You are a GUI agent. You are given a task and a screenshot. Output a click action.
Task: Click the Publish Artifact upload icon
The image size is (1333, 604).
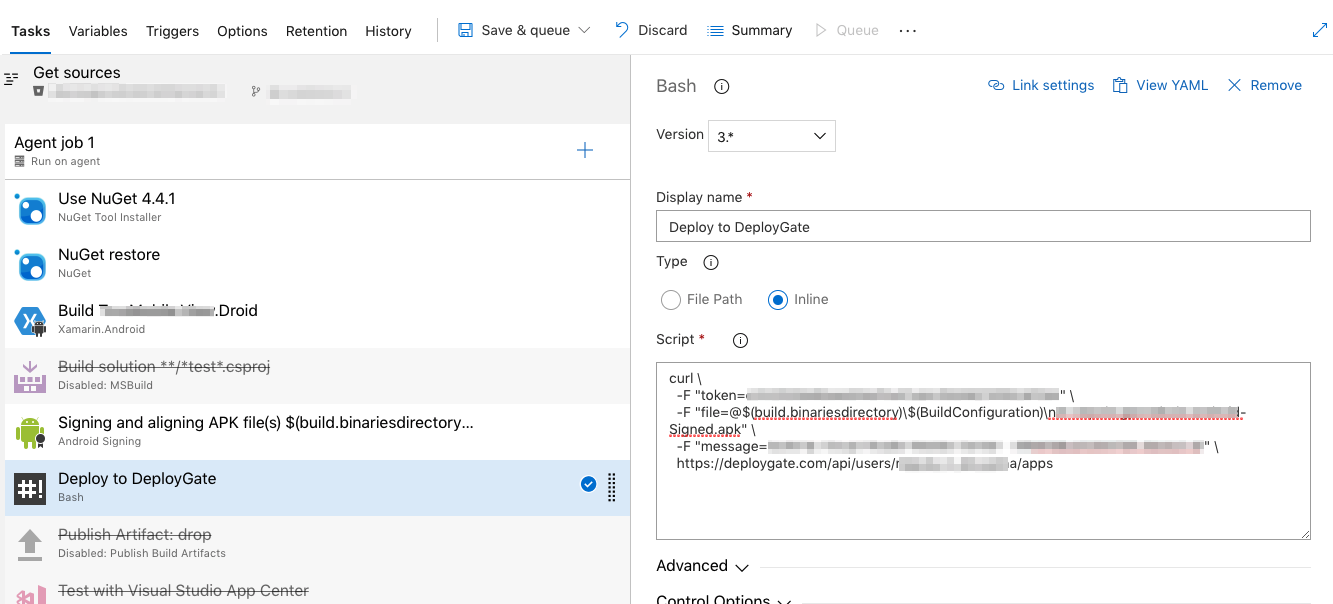coord(30,545)
